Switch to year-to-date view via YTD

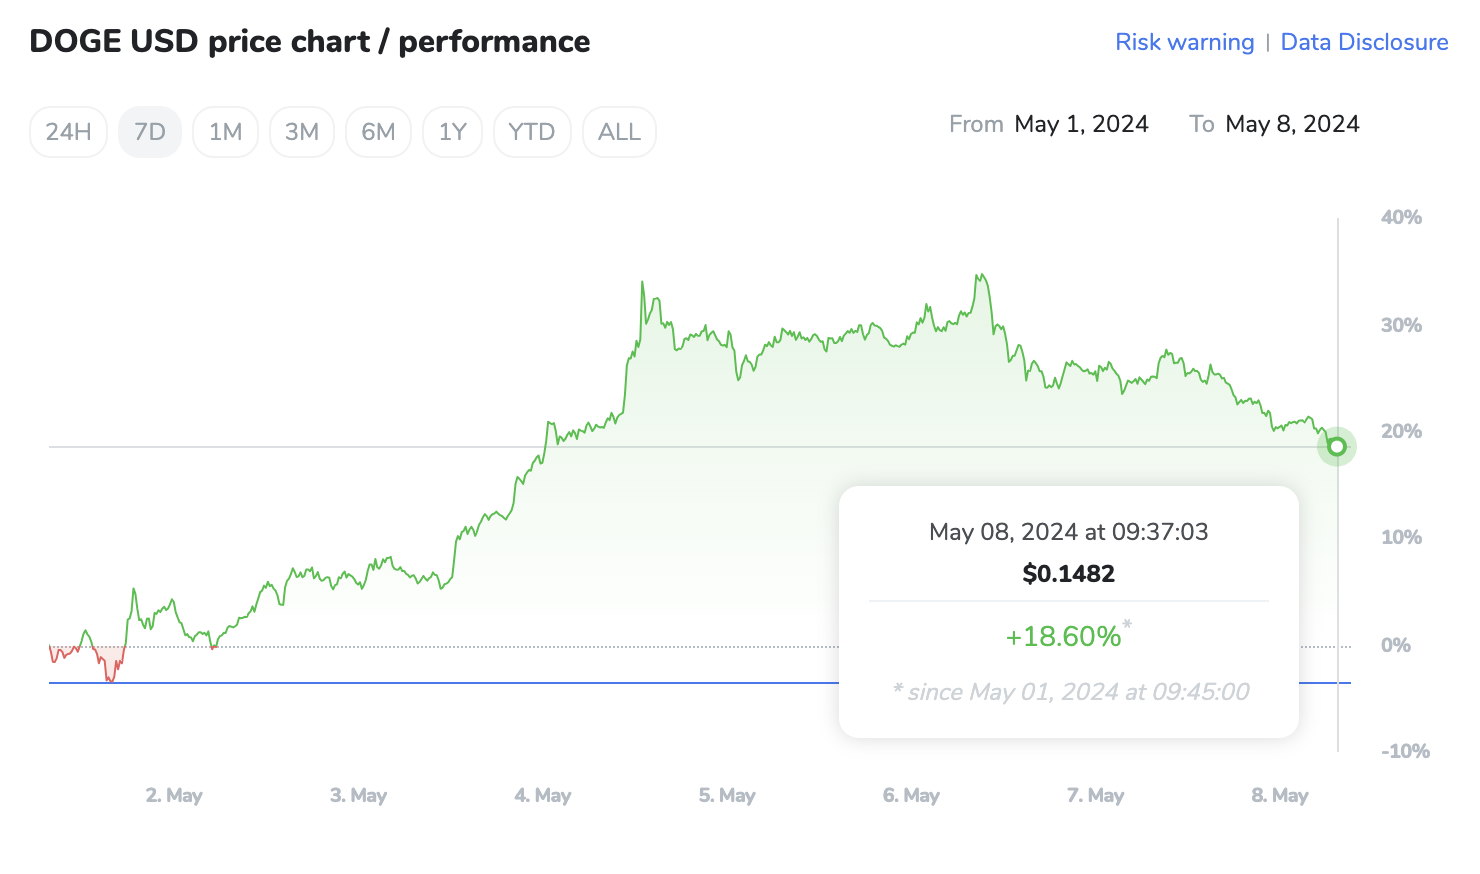pos(532,131)
